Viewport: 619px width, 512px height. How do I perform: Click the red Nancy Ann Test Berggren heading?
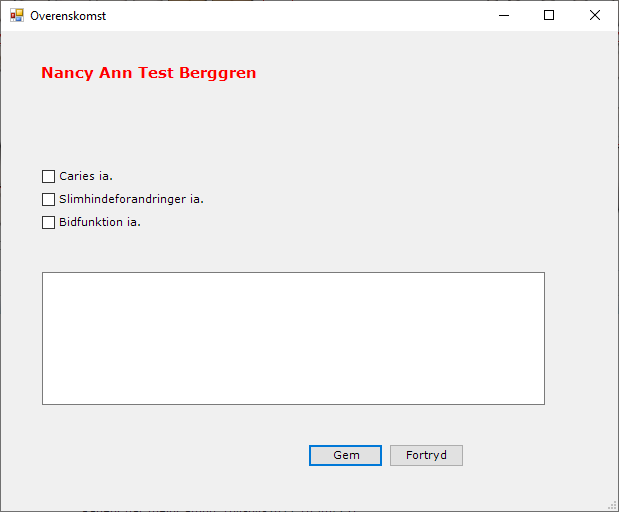pos(148,73)
